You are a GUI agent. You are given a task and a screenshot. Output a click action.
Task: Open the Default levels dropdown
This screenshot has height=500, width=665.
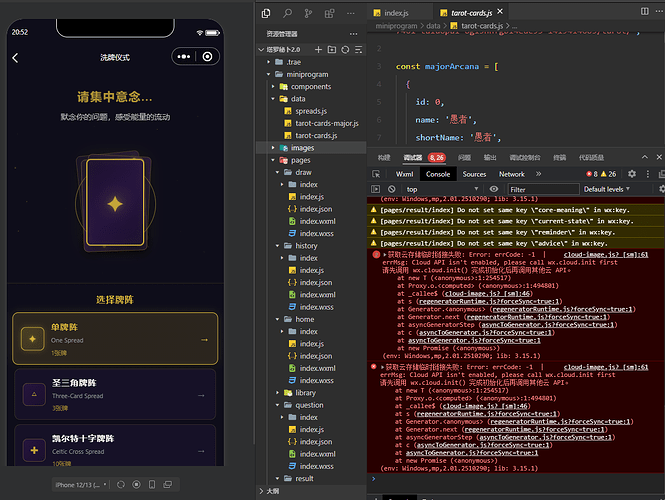click(606, 189)
